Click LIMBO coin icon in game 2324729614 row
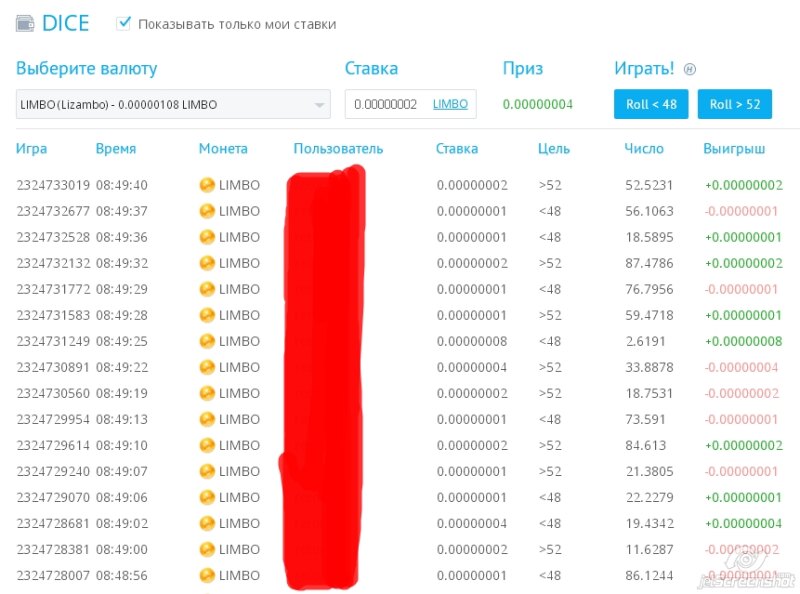800x594 pixels. click(x=207, y=445)
